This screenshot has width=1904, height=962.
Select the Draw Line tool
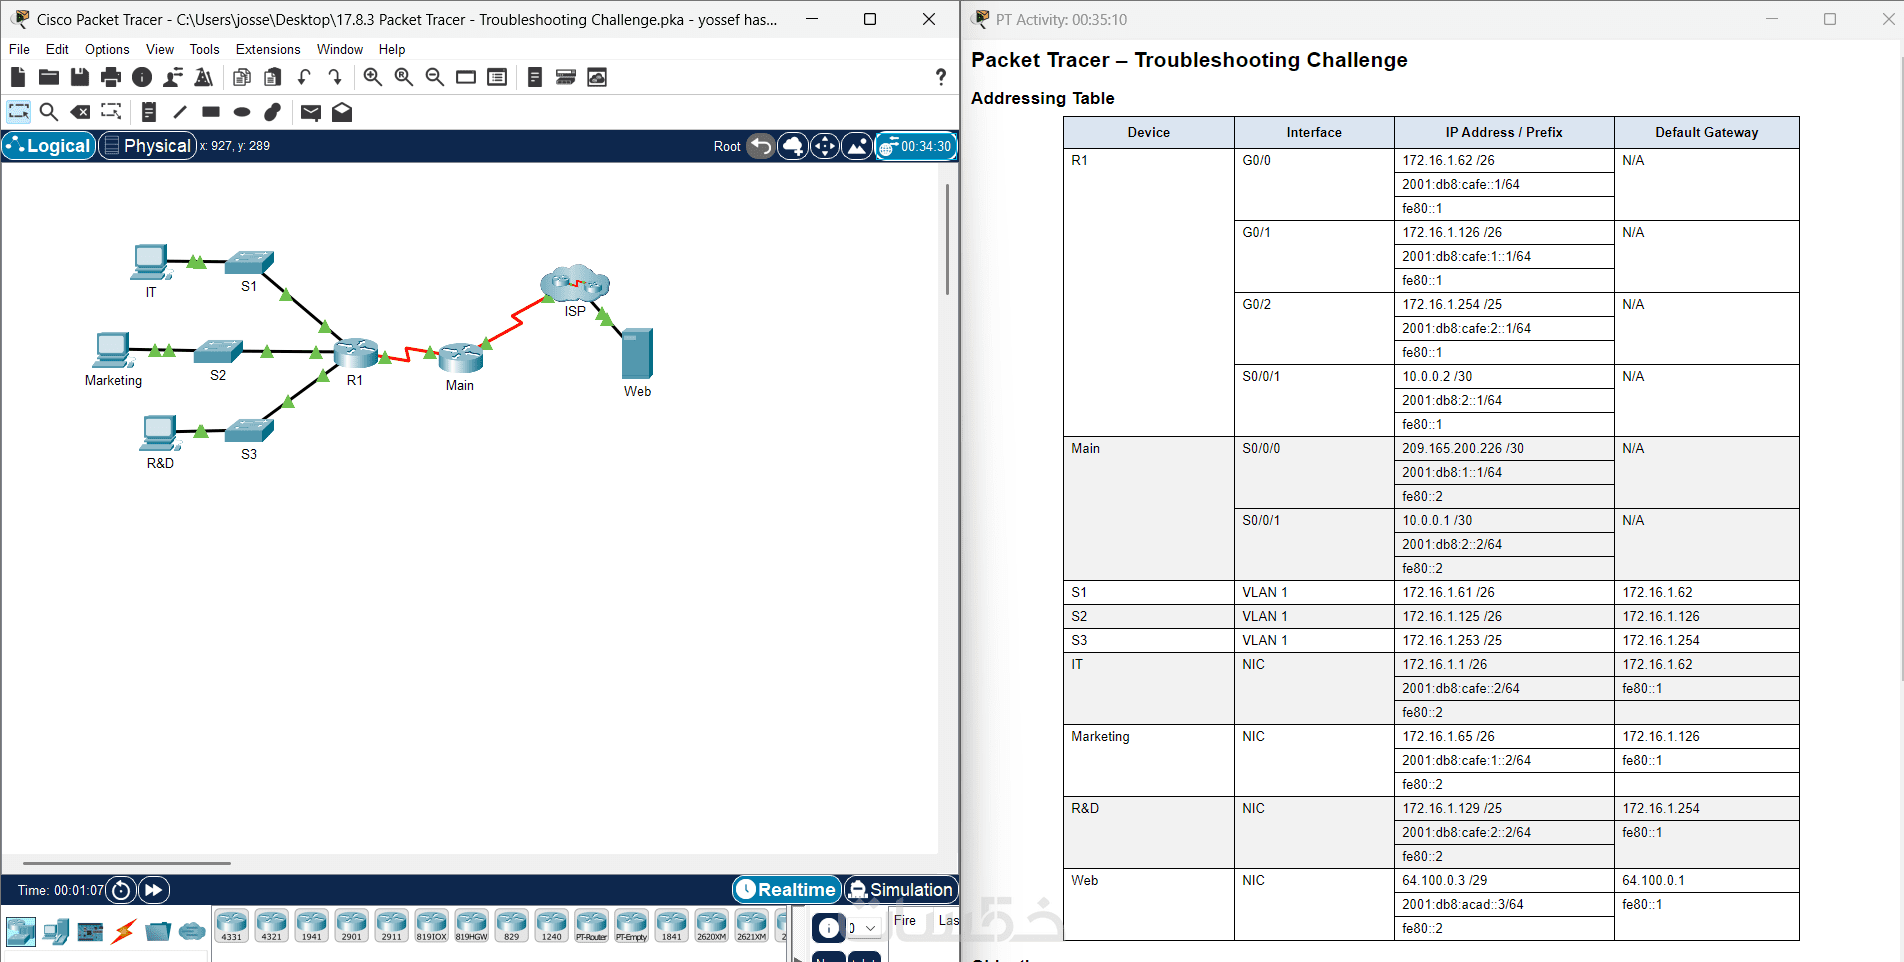tap(180, 112)
